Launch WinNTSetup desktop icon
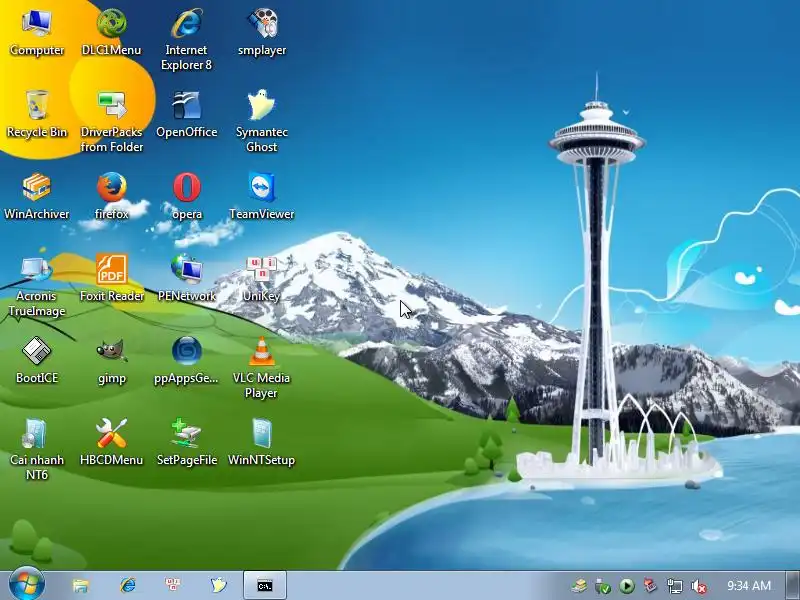 pos(261,442)
